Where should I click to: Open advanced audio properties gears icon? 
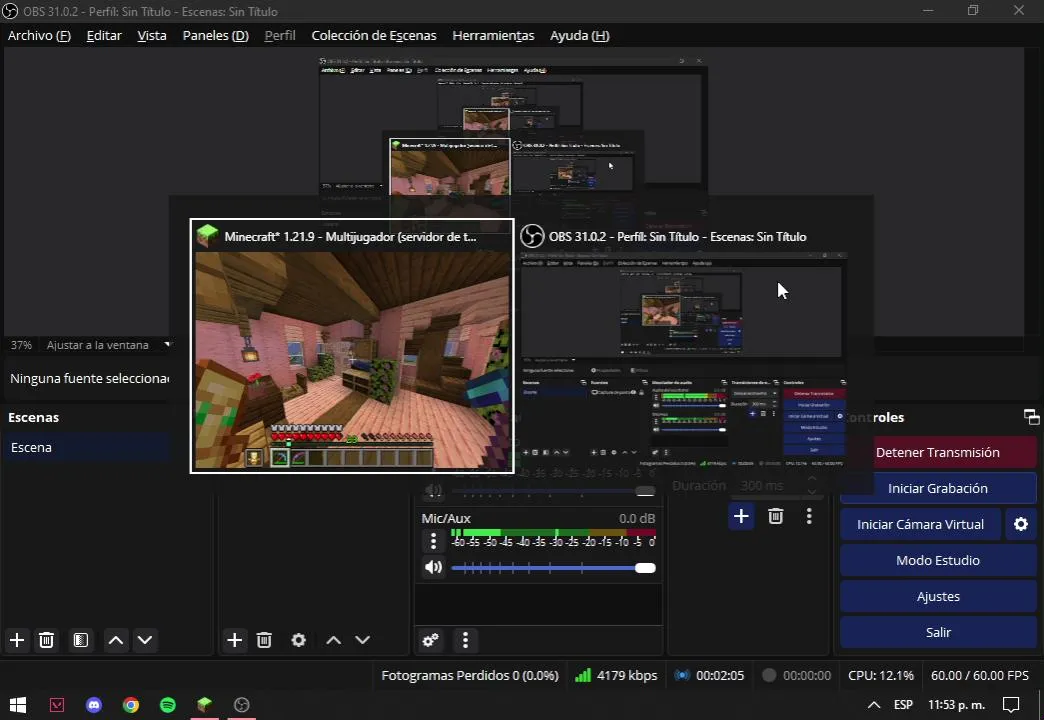pyautogui.click(x=431, y=640)
